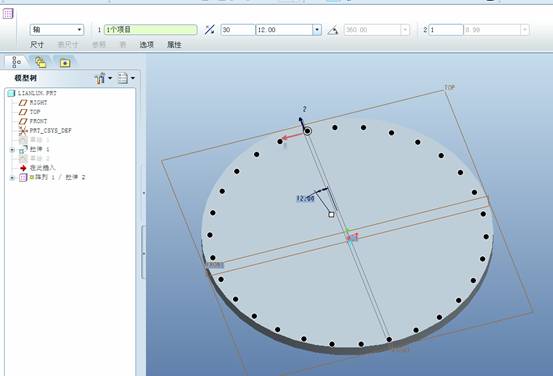Click the 12.00 angle dimension in viewport
The image size is (553, 376).
click(305, 199)
